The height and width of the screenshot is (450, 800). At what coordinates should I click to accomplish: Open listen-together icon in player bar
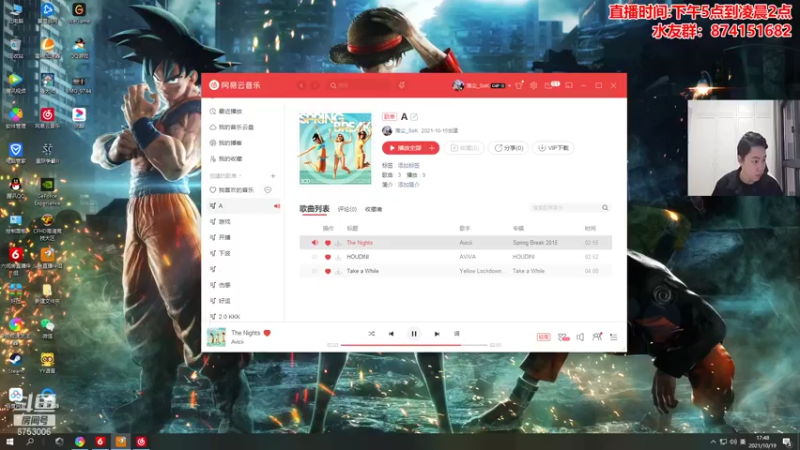[x=597, y=337]
